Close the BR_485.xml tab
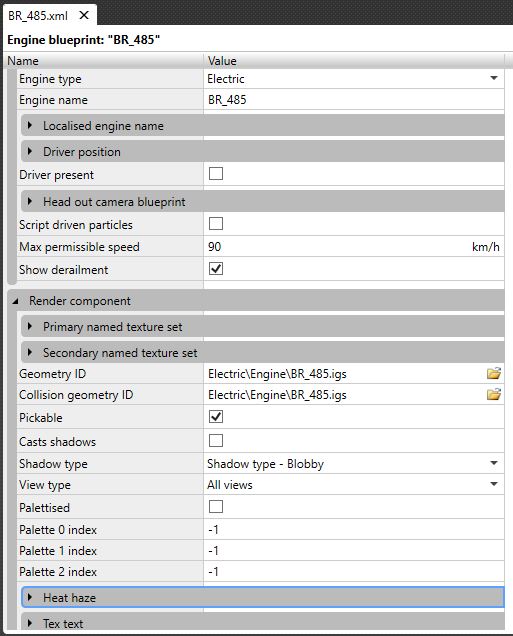 point(84,15)
